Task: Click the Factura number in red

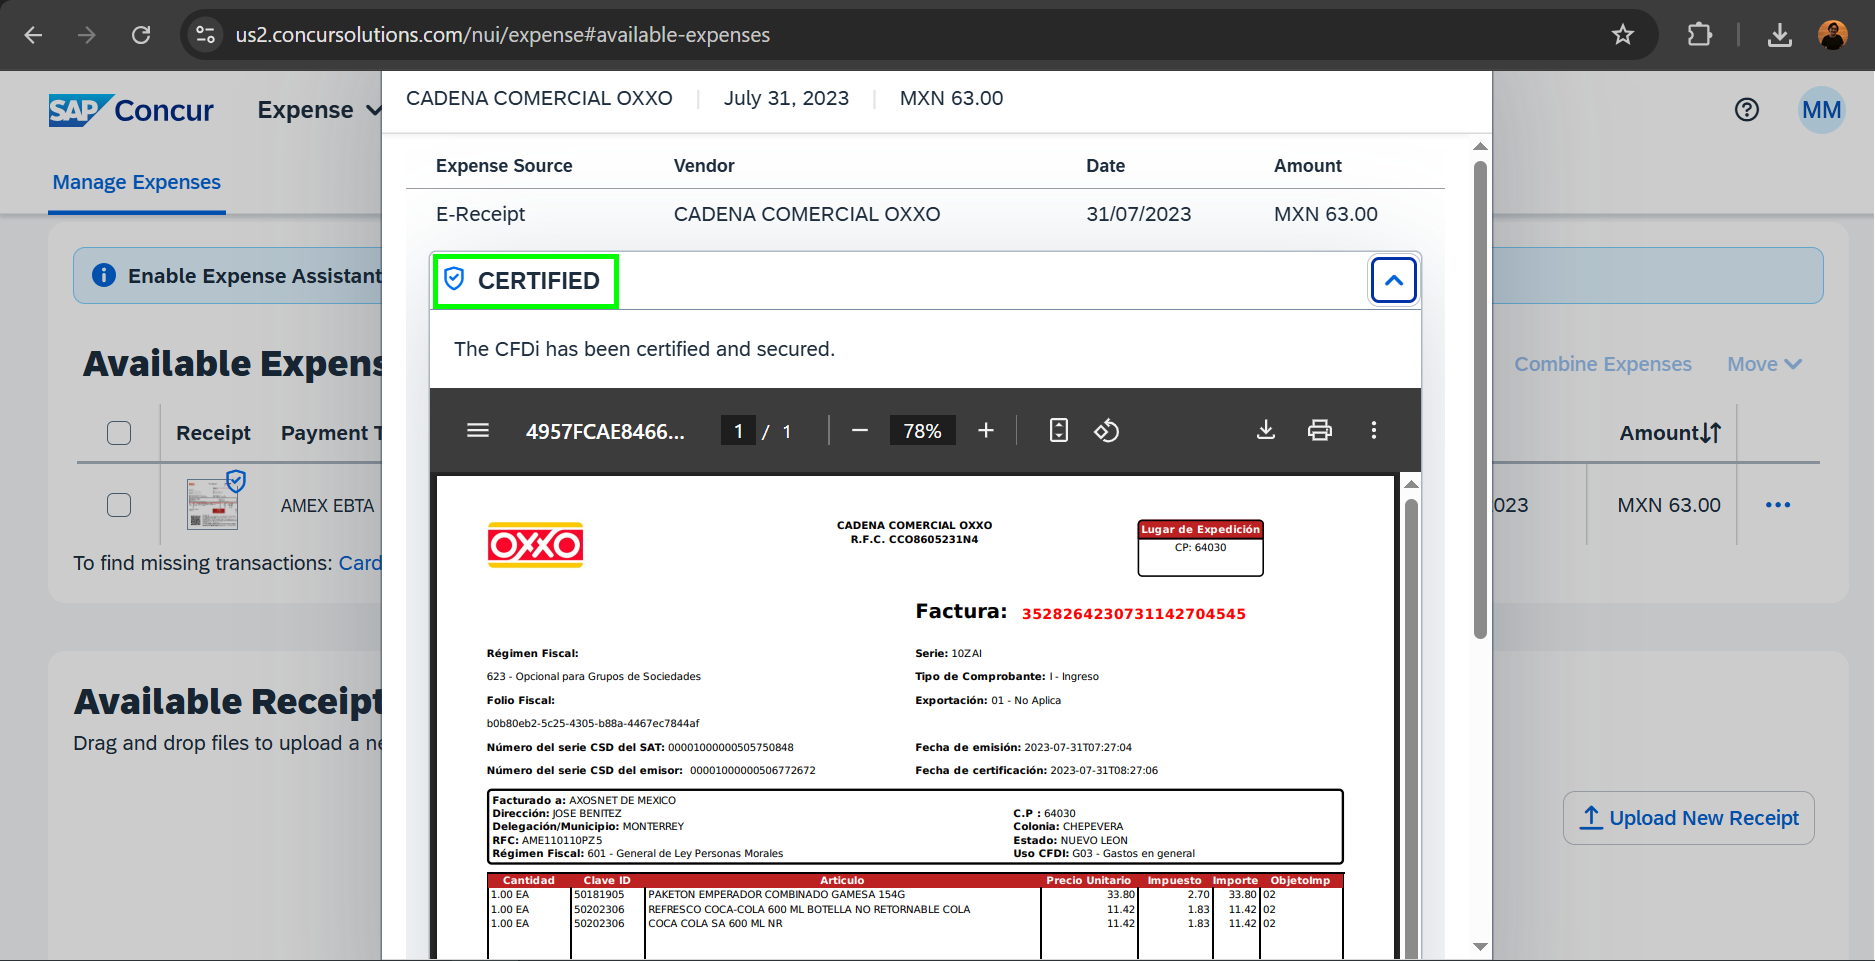Action: [1133, 614]
